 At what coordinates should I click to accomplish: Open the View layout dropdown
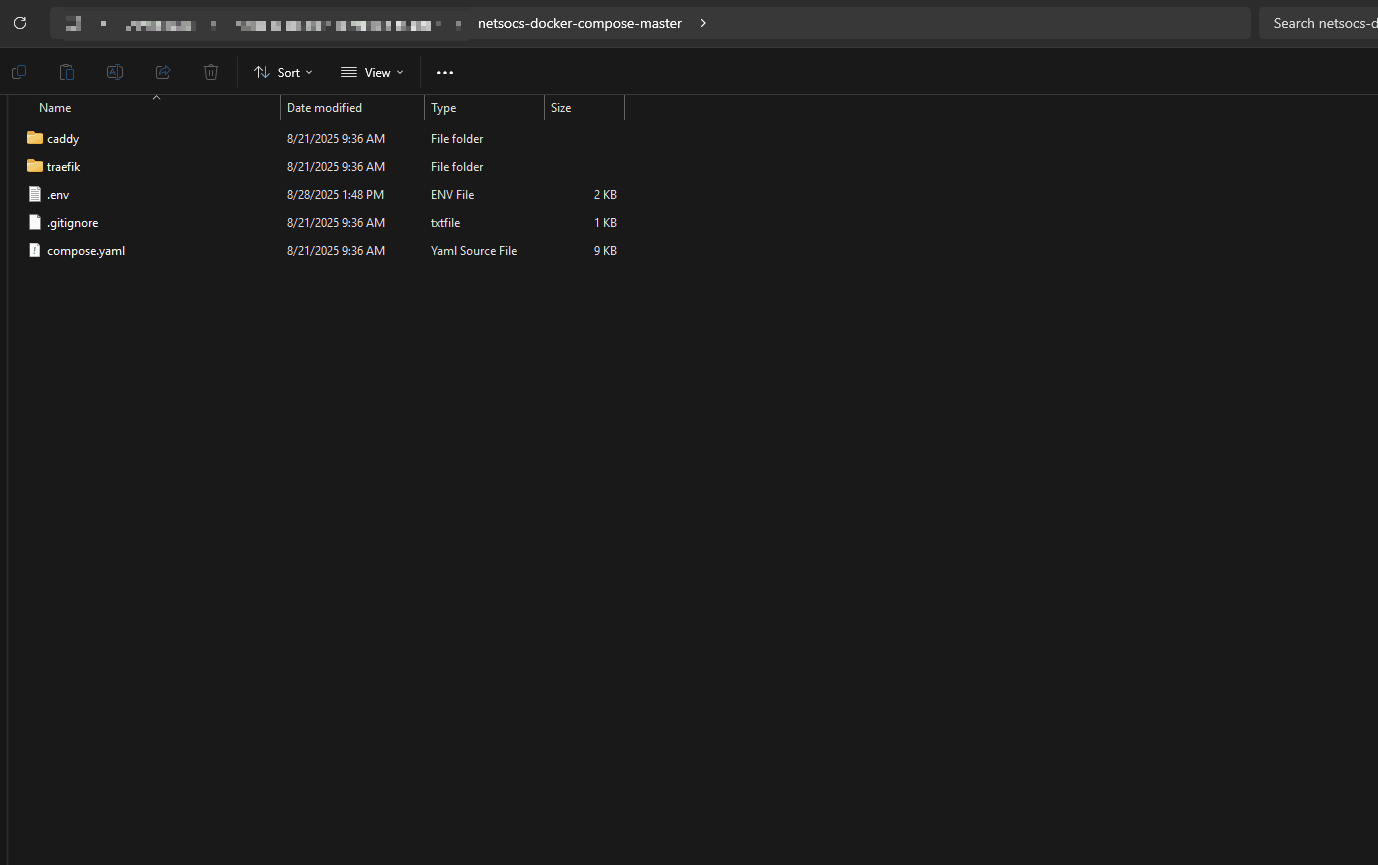click(372, 72)
